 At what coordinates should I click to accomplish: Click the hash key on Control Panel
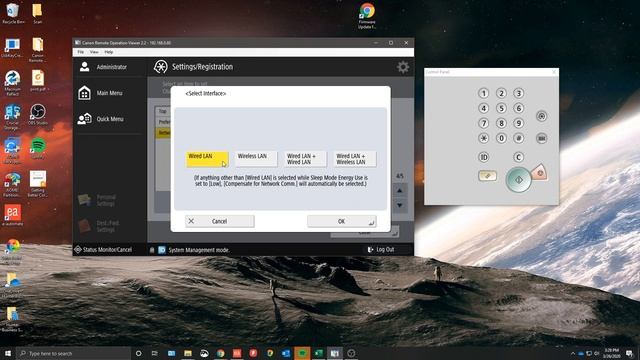pos(518,138)
